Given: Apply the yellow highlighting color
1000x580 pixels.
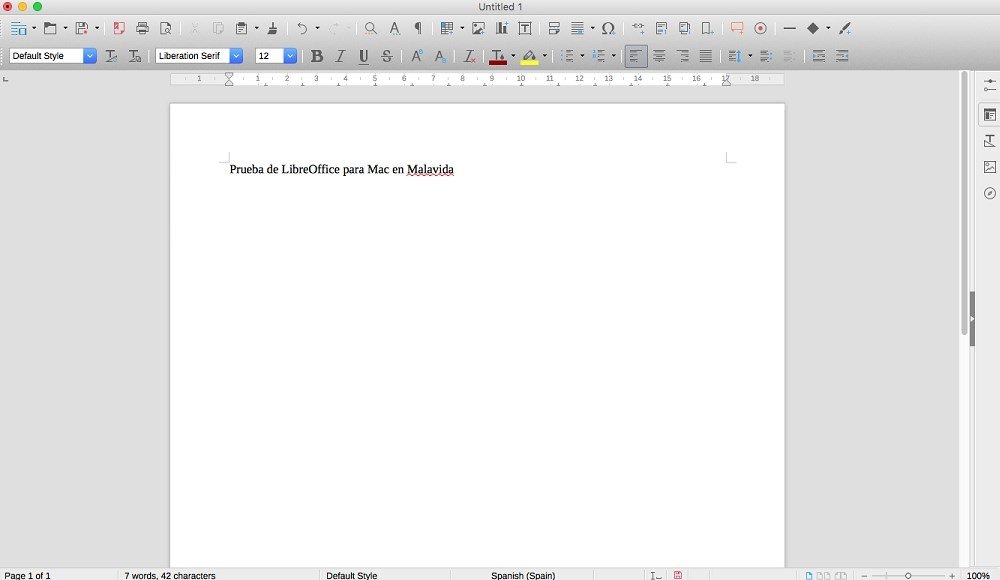Looking at the screenshot, I should click(529, 56).
